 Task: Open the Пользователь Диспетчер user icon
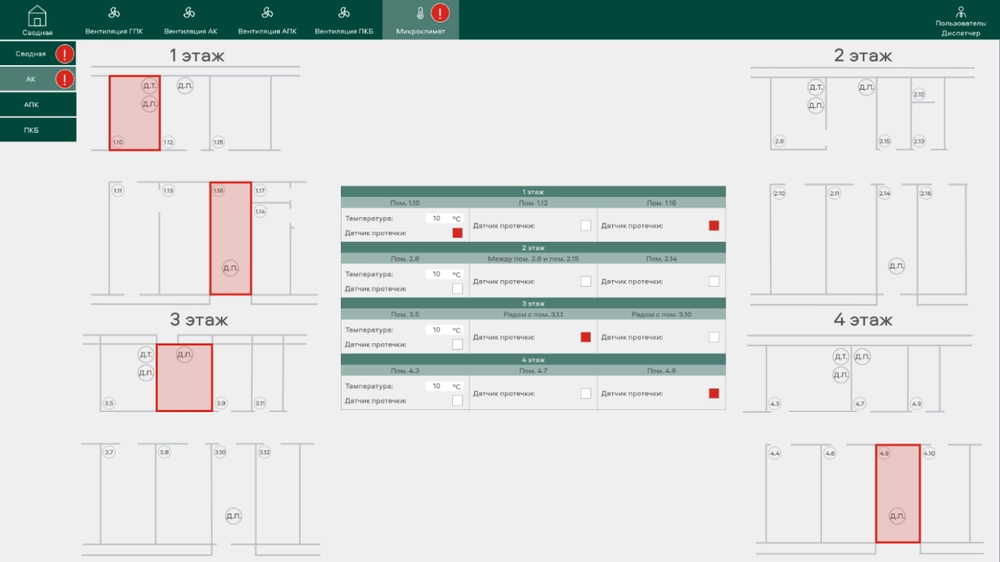point(960,13)
